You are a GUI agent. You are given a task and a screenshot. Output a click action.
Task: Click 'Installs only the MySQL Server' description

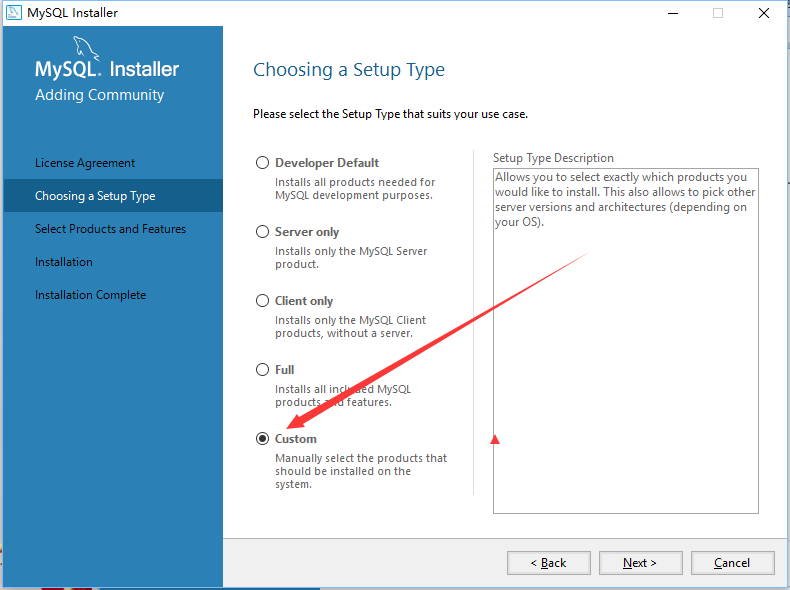tap(351, 257)
